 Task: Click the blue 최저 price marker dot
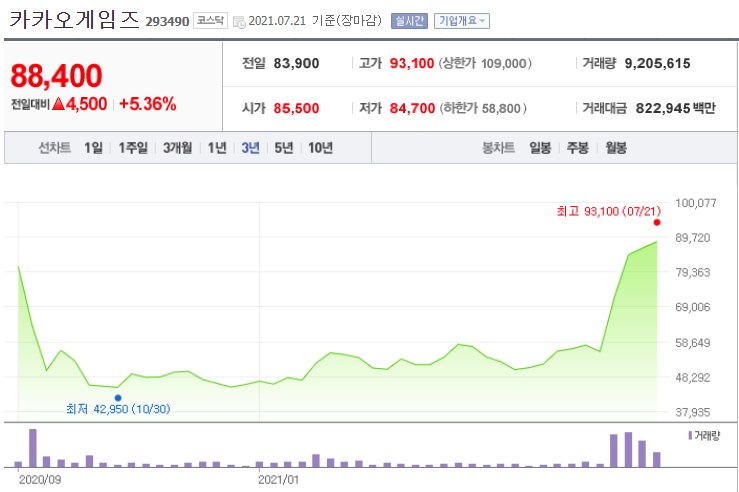(118, 398)
